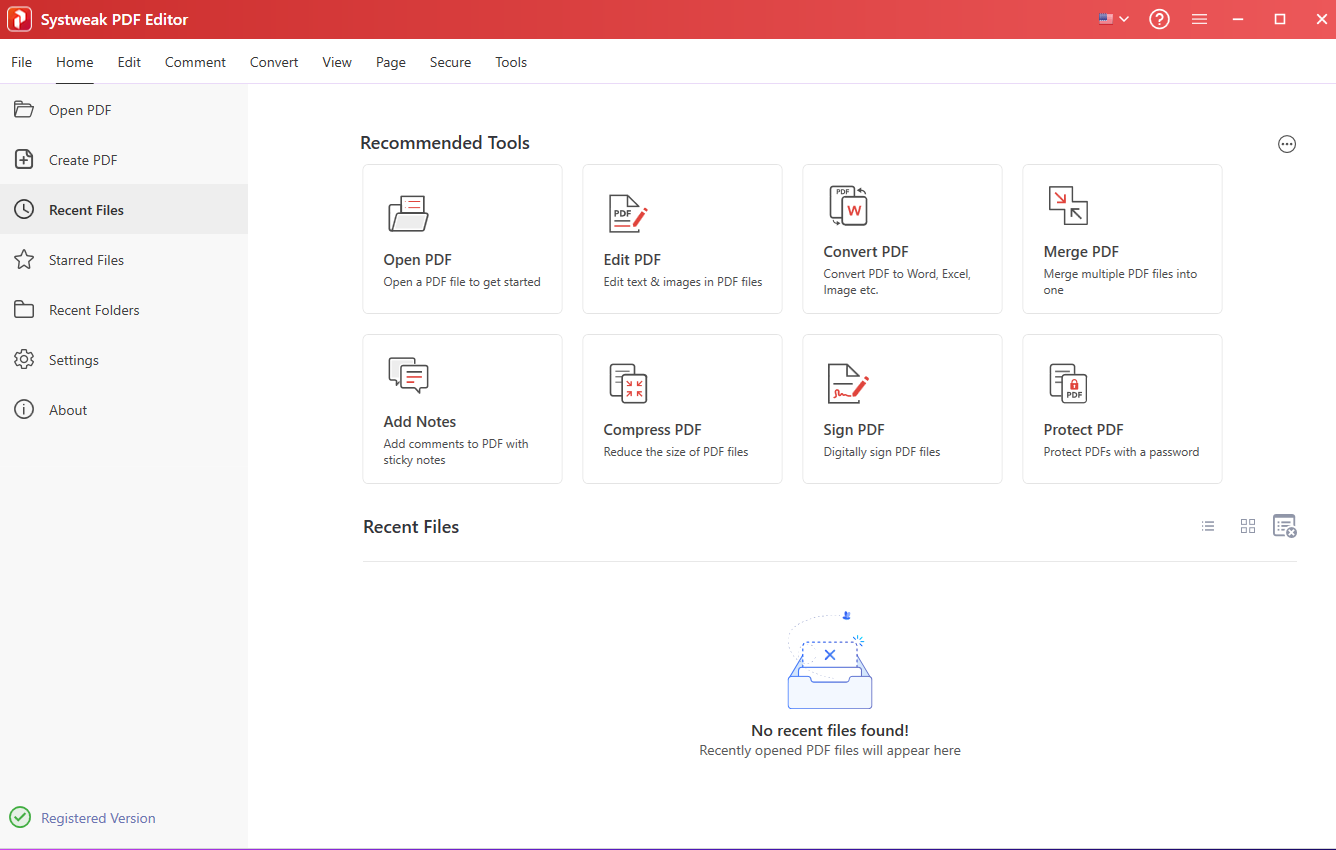Click the "Open PDF" card title
This screenshot has height=850, width=1336.
pos(418,260)
